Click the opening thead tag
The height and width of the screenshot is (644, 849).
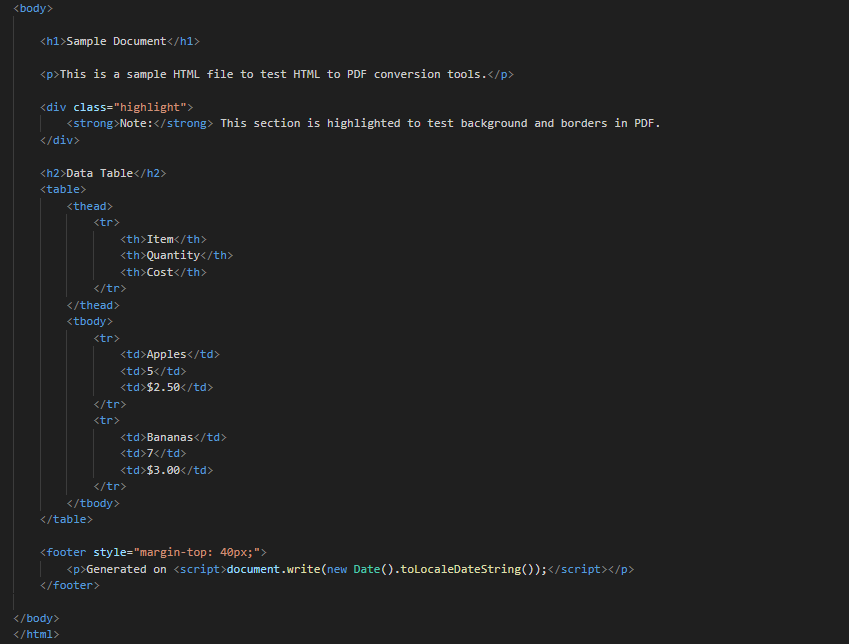tap(90, 206)
